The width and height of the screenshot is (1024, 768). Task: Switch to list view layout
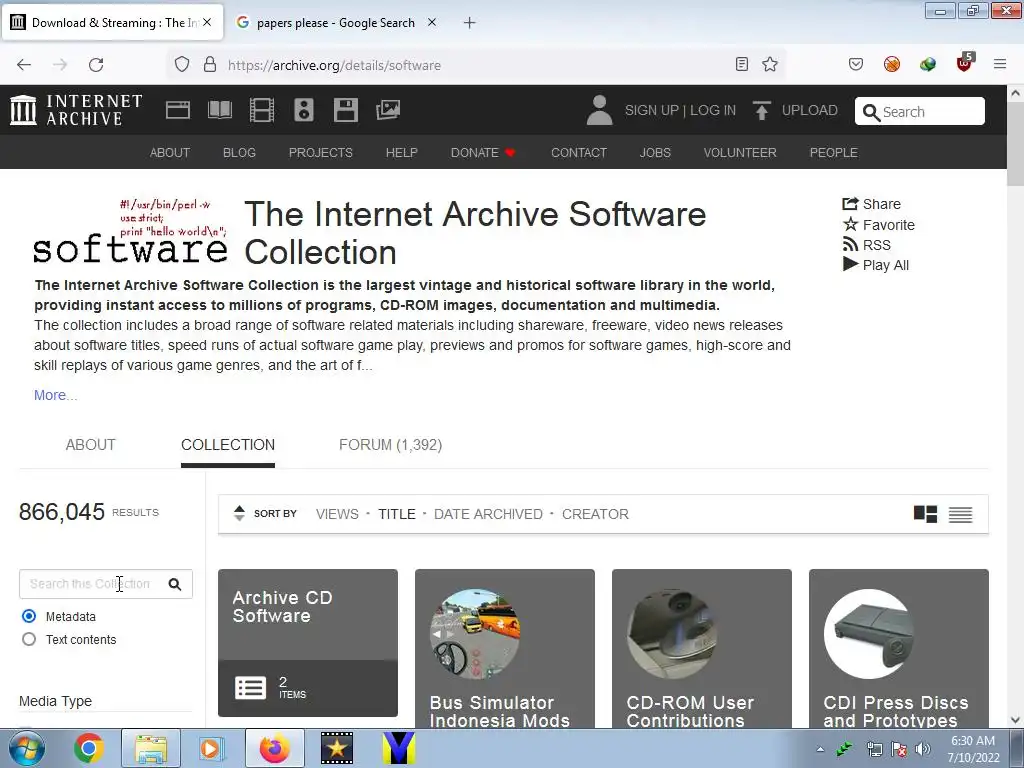point(961,515)
